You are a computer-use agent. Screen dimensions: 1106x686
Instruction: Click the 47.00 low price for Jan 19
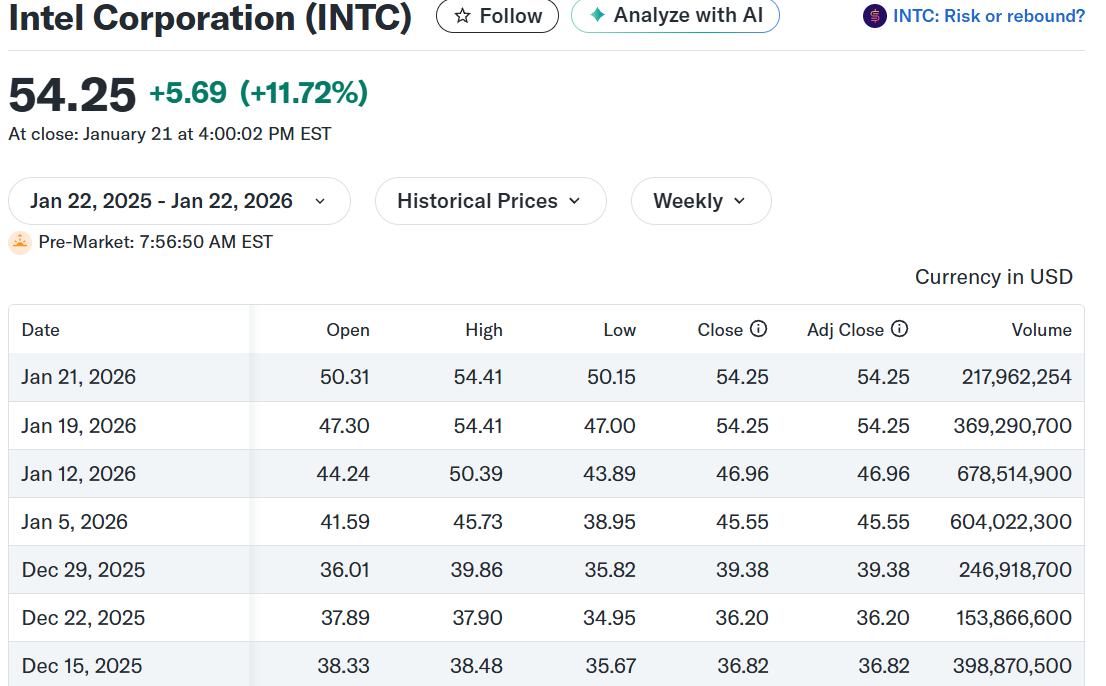(609, 426)
